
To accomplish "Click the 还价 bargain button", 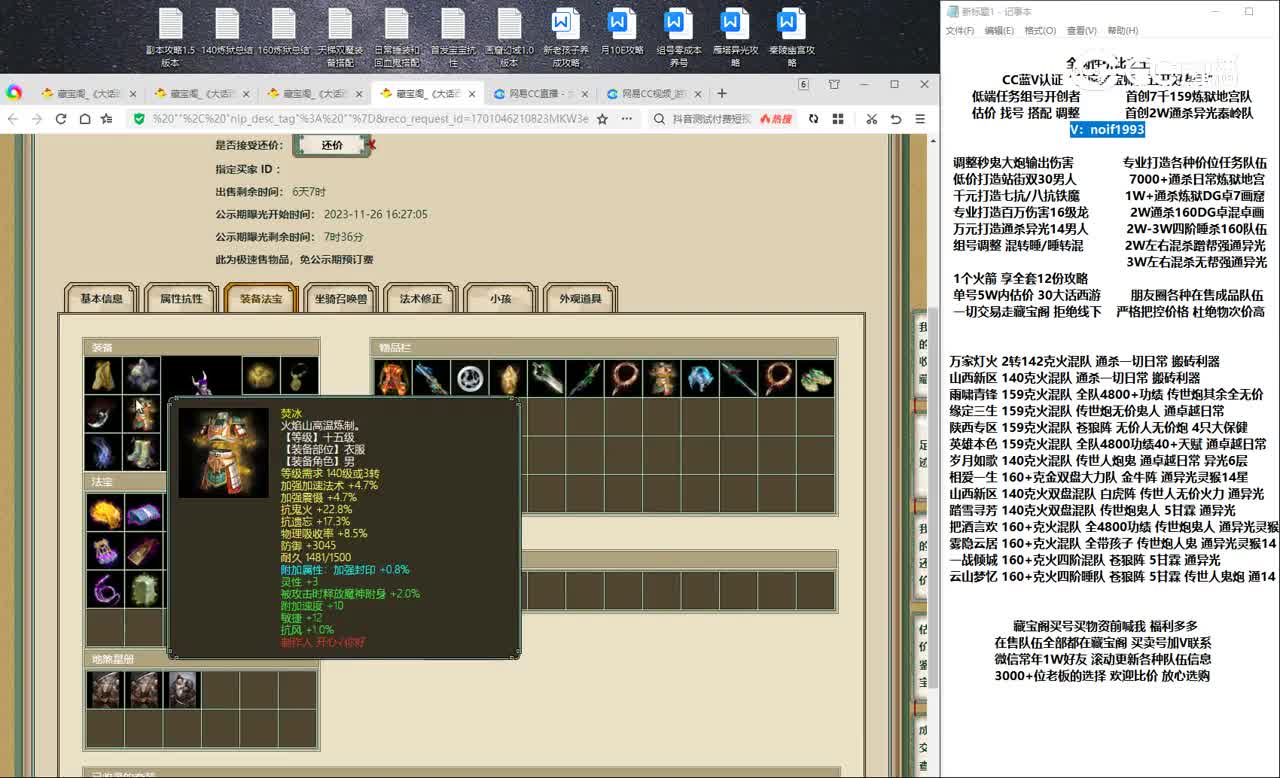I will 332,145.
